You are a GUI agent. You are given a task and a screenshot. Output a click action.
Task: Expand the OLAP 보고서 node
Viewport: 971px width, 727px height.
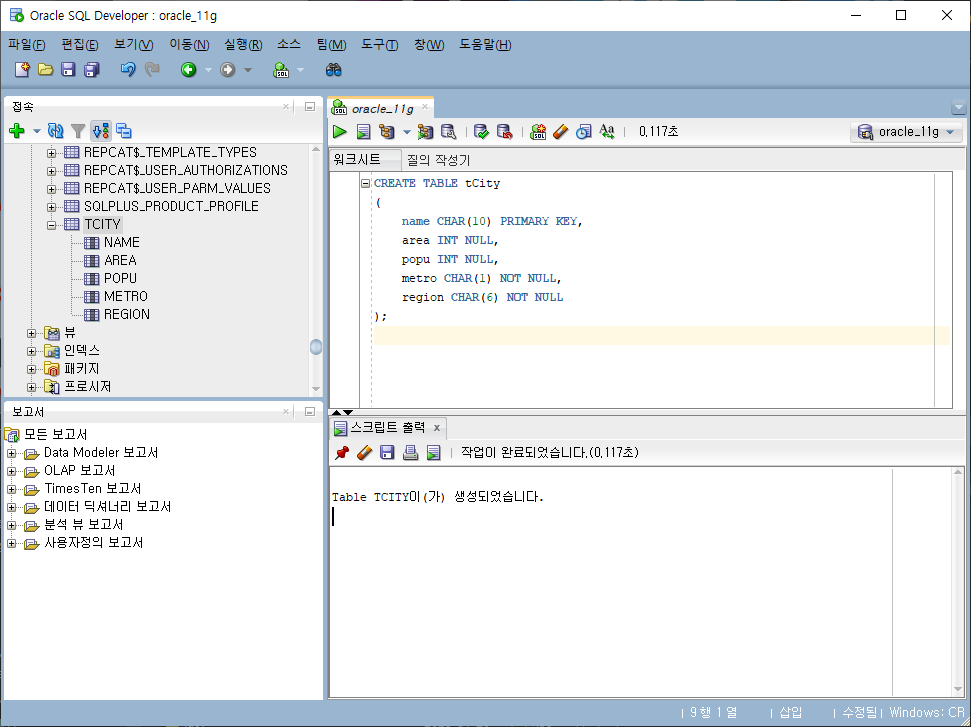coord(11,471)
